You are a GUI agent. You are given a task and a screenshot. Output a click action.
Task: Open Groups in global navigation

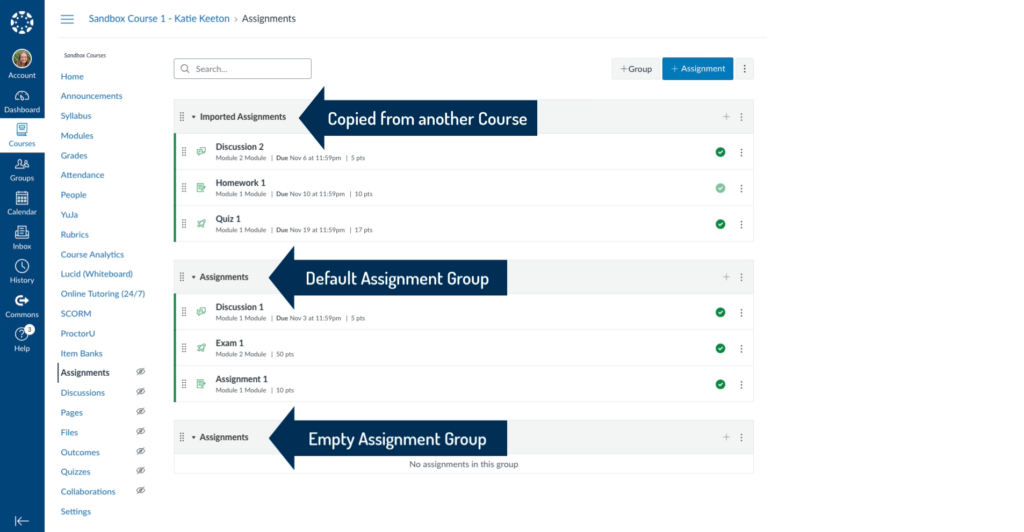point(22,170)
